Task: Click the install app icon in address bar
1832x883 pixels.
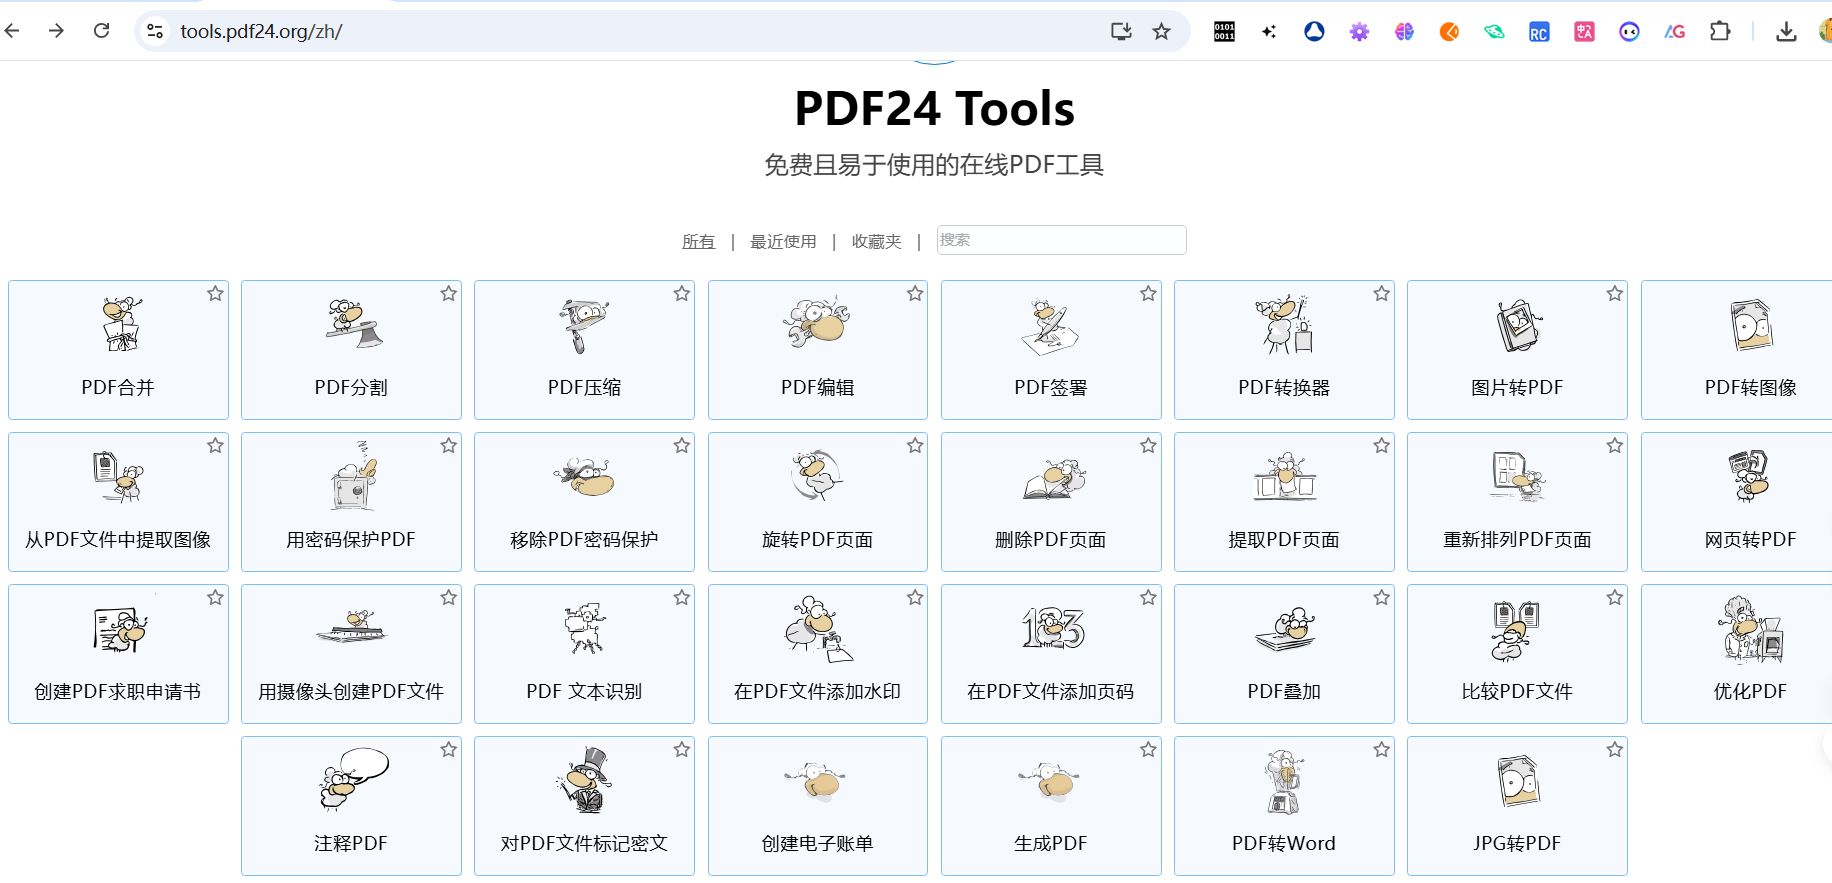Action: point(1121,31)
